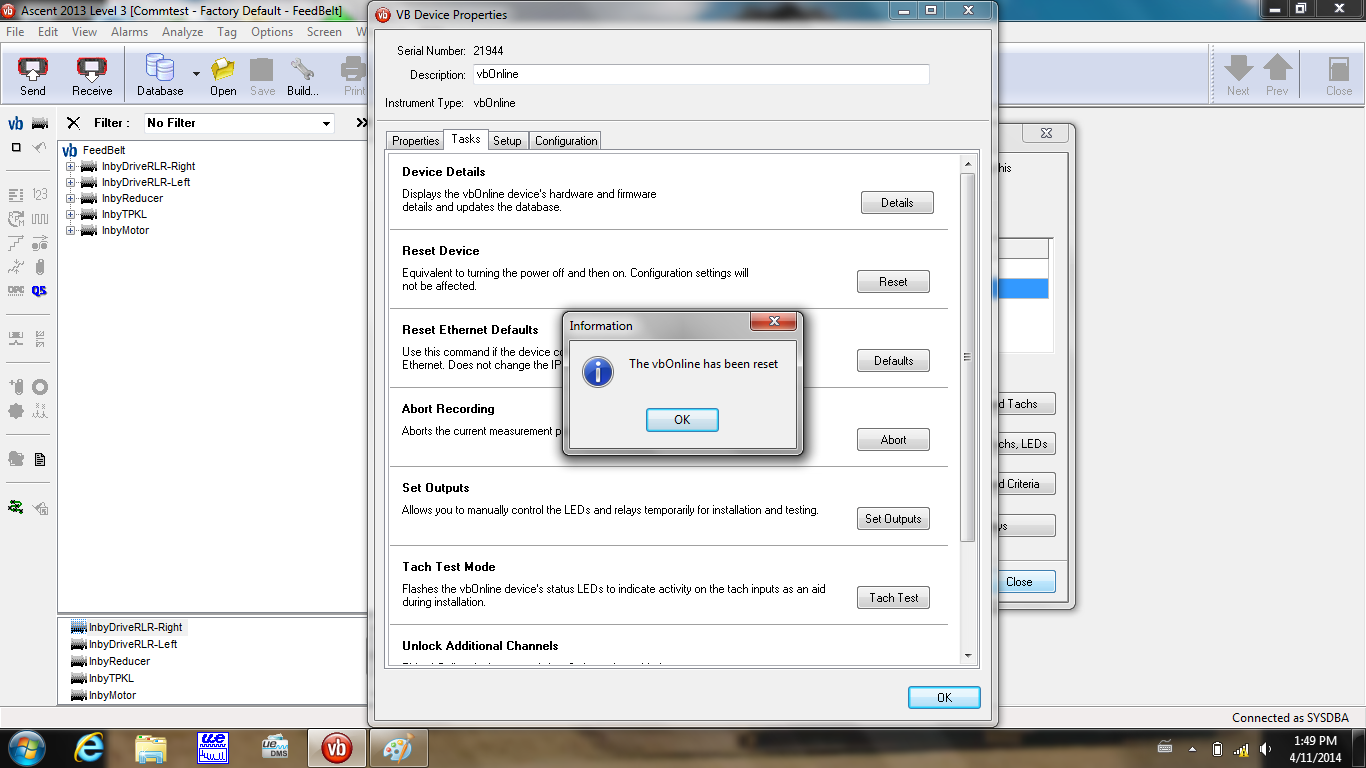Open the Alarms menu

[x=129, y=31]
